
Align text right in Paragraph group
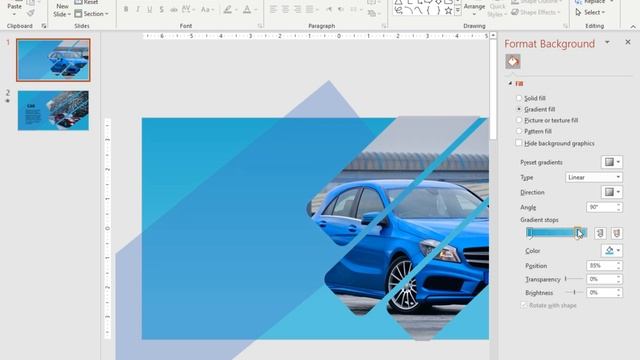pyautogui.click(x=298, y=9)
